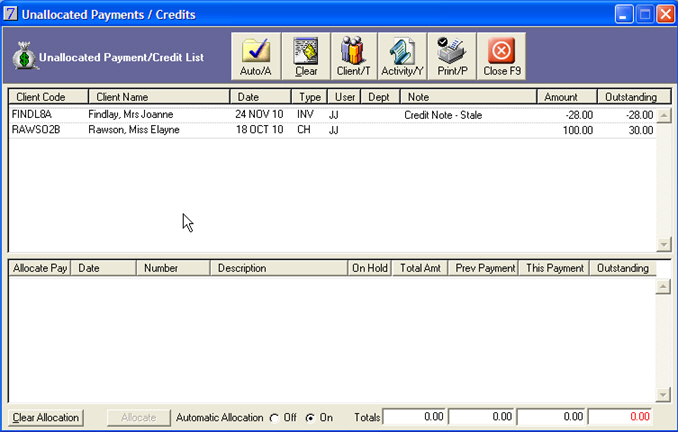Click the On Hold column header
678x432 pixels.
pyautogui.click(x=370, y=268)
